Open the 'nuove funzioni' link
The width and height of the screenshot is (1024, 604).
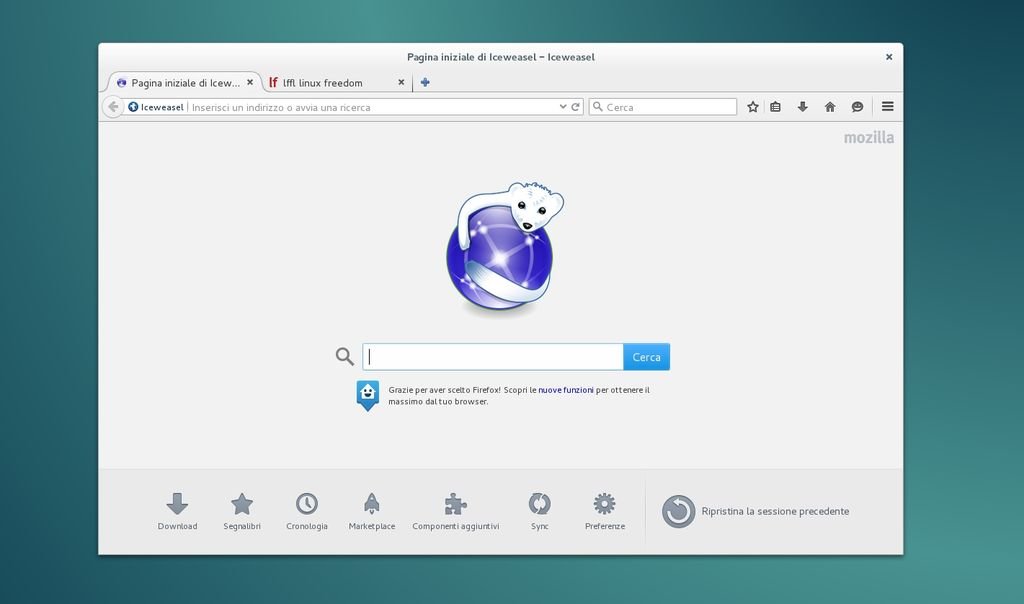click(566, 390)
